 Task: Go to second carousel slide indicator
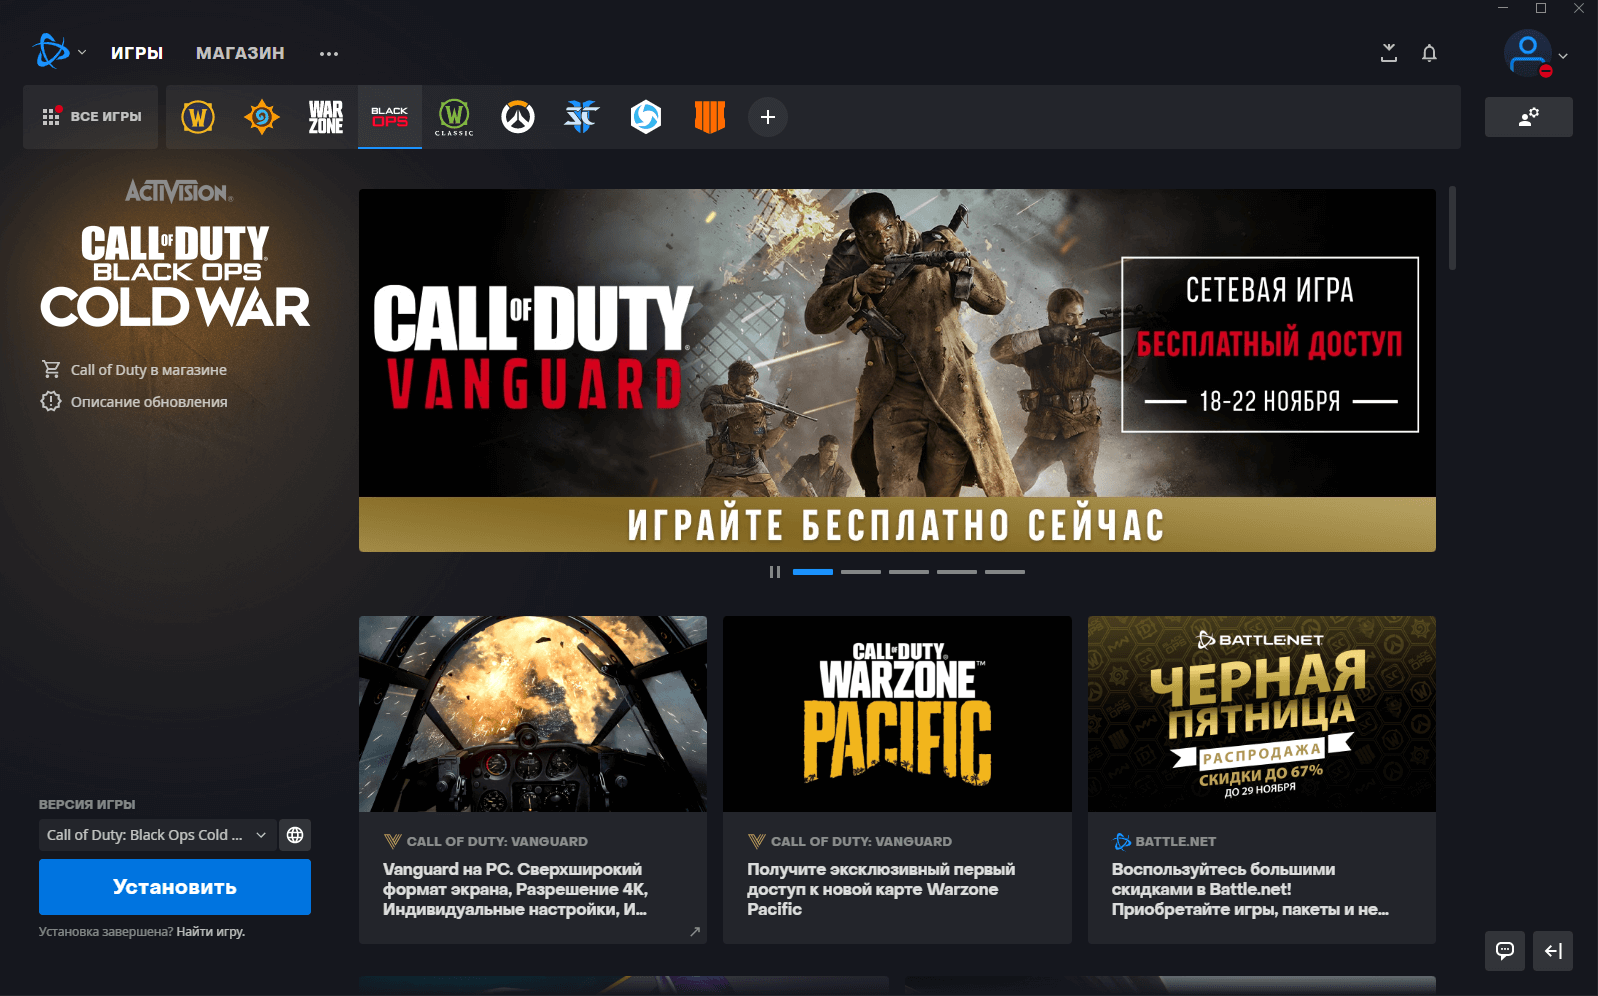point(861,572)
